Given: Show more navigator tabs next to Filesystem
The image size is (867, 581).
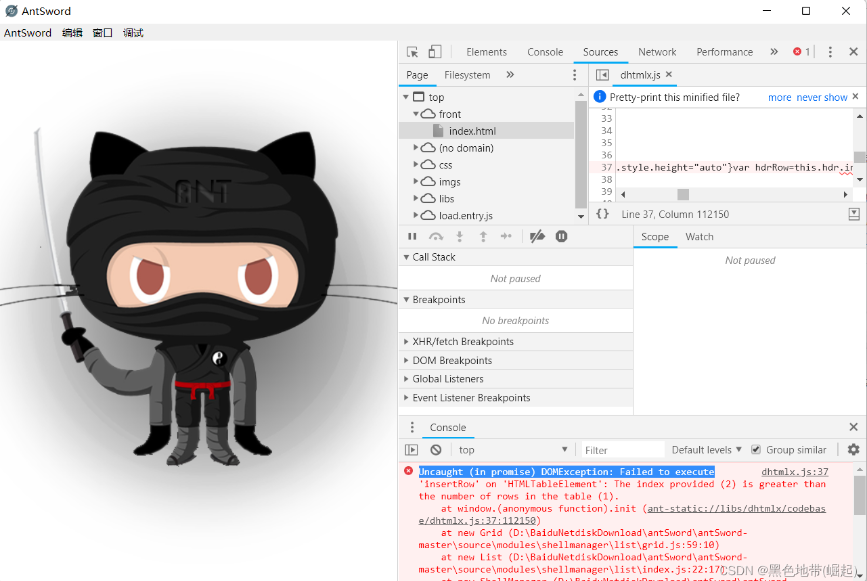Looking at the screenshot, I should coord(510,75).
